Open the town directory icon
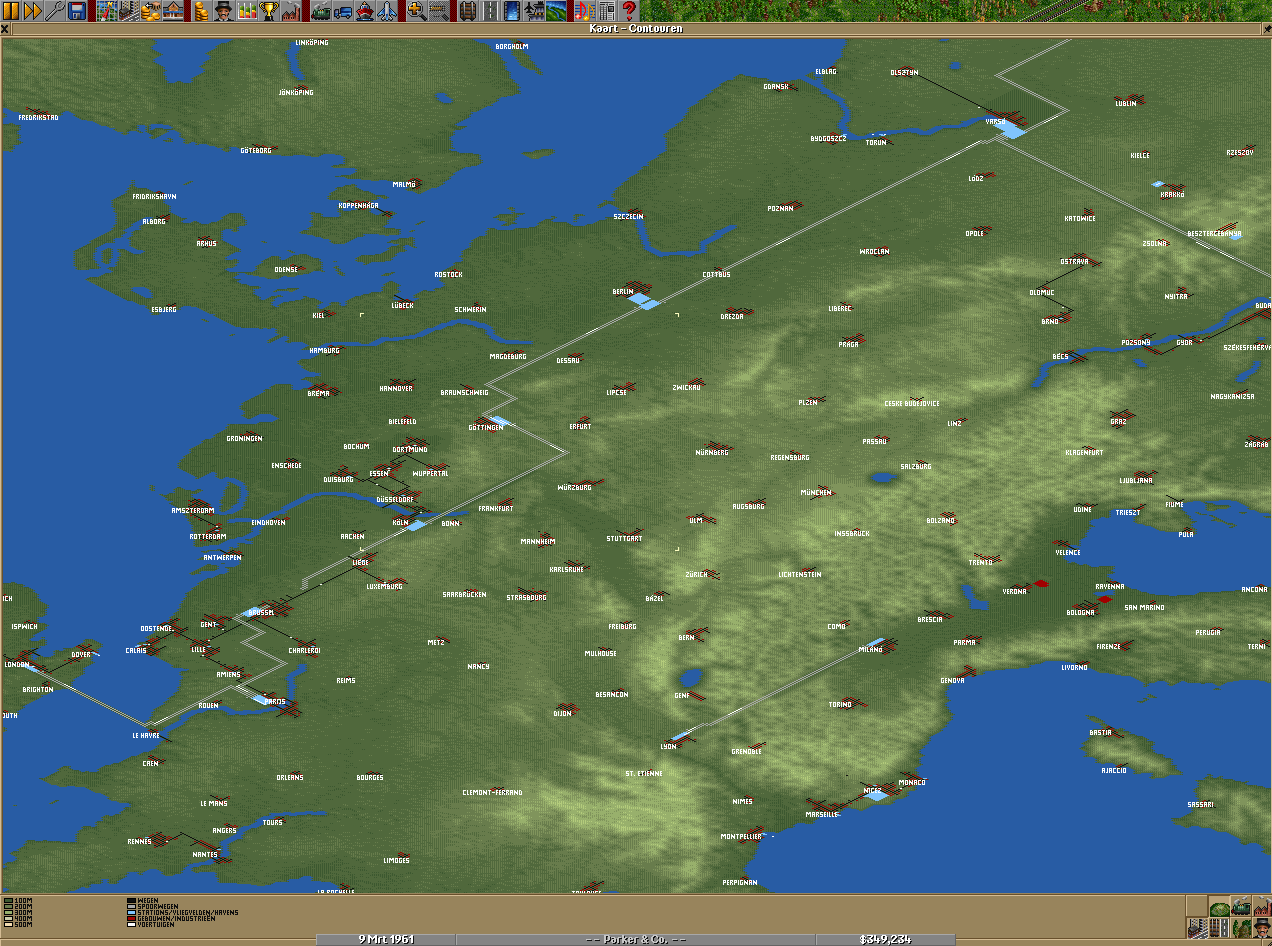1272x946 pixels. pos(129,12)
